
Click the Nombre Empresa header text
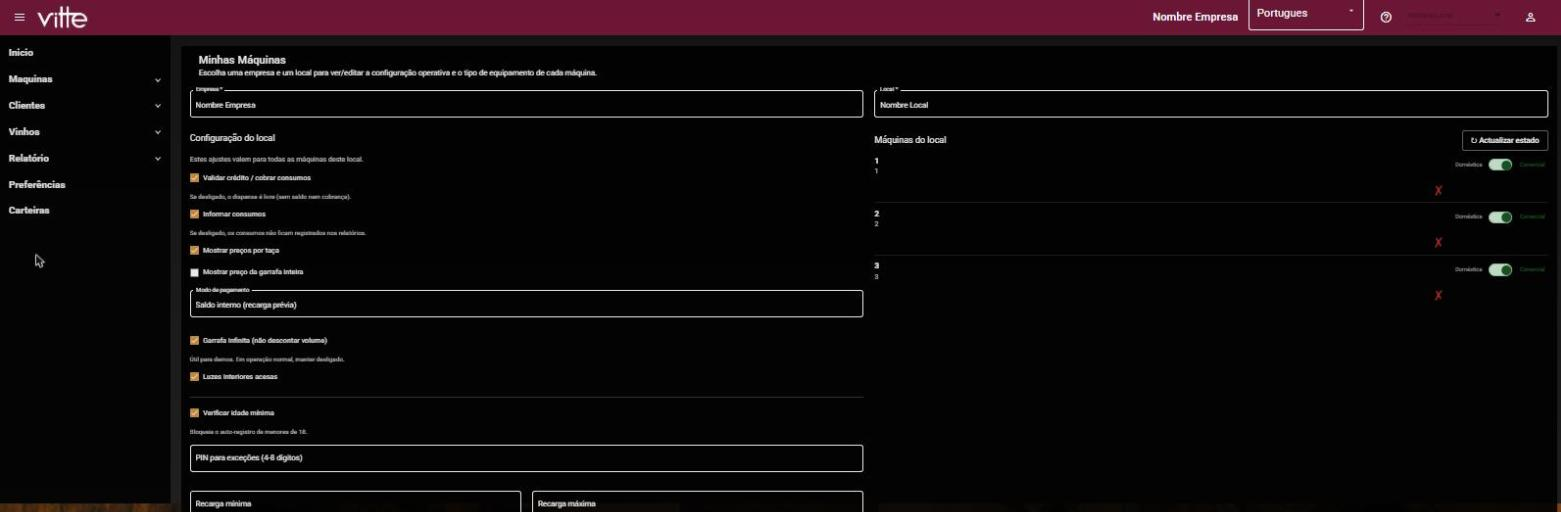click(1195, 17)
